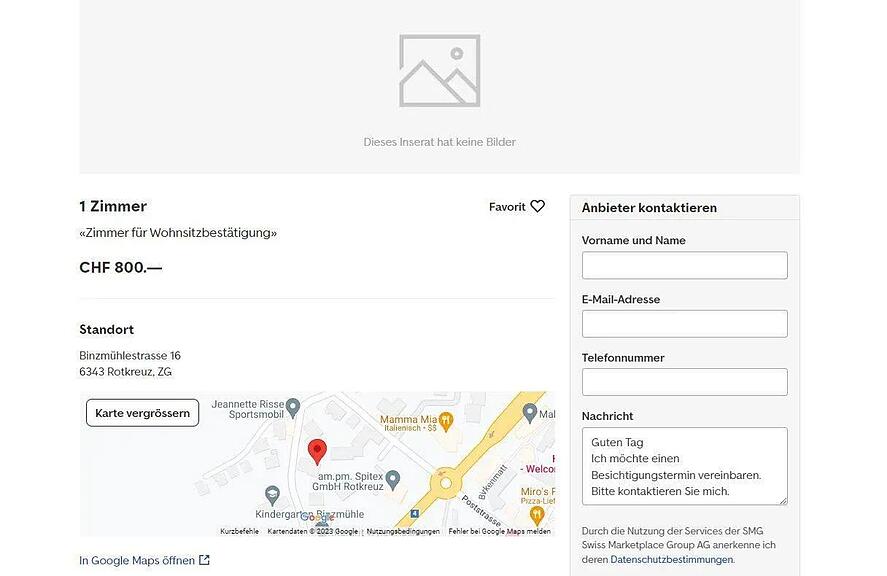887x576 pixels.
Task: Focus the E-Mail-Adresse input field
Action: (684, 323)
